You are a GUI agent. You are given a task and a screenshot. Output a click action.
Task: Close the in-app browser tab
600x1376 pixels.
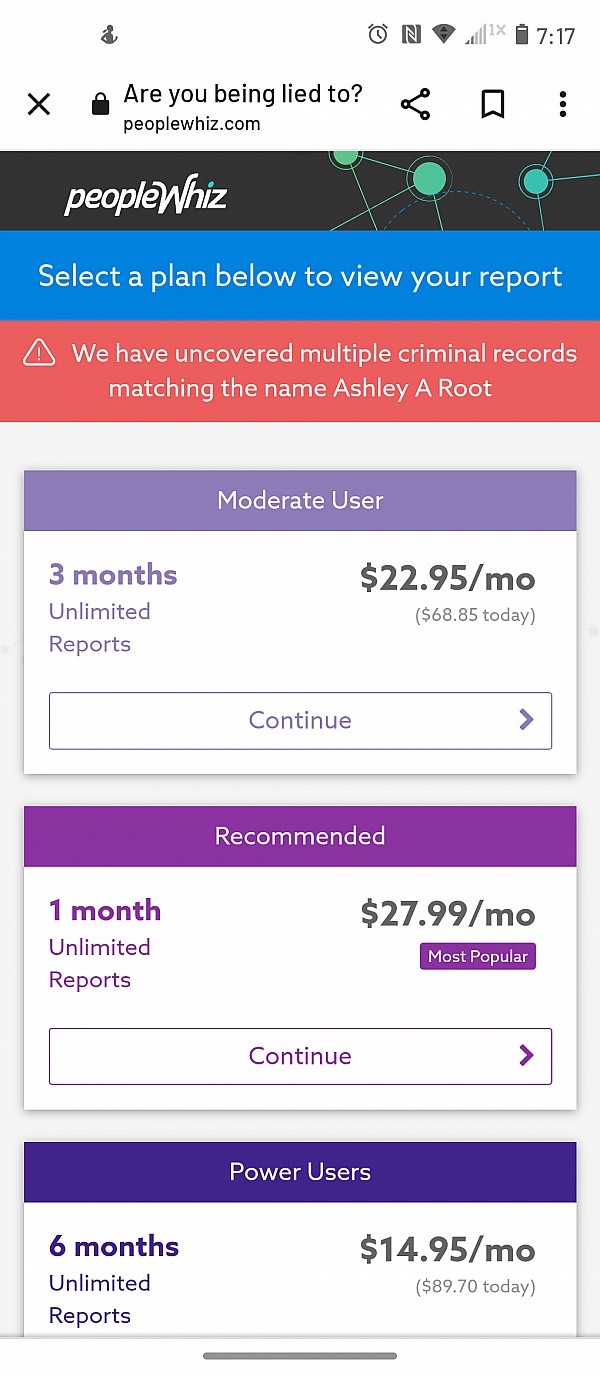(x=39, y=104)
